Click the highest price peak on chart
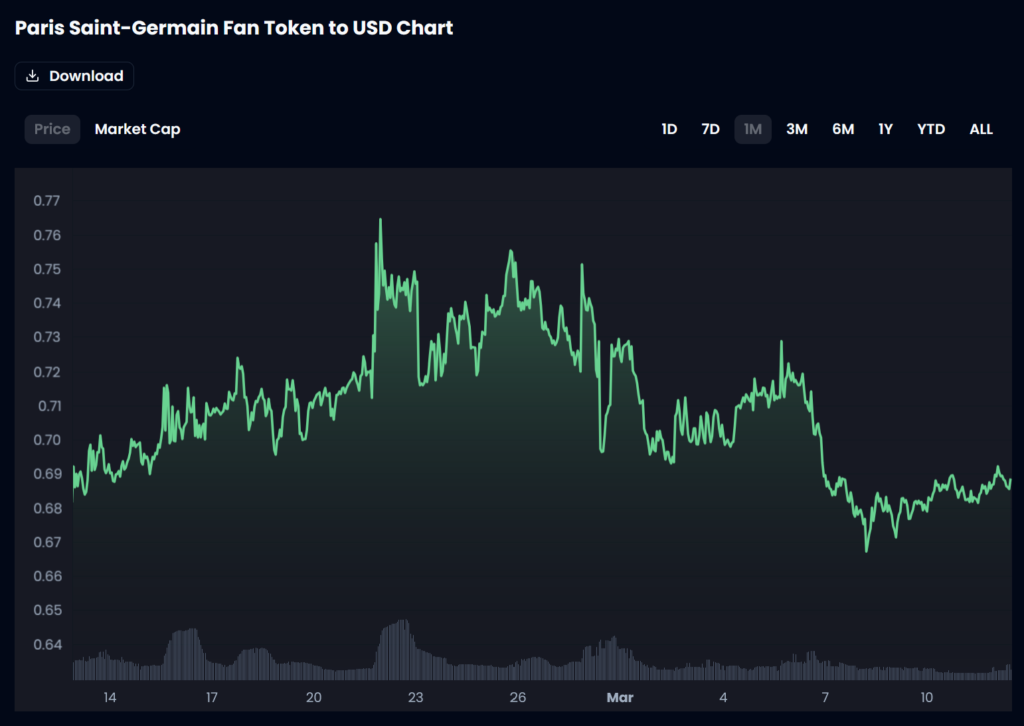The image size is (1024, 726). click(380, 220)
